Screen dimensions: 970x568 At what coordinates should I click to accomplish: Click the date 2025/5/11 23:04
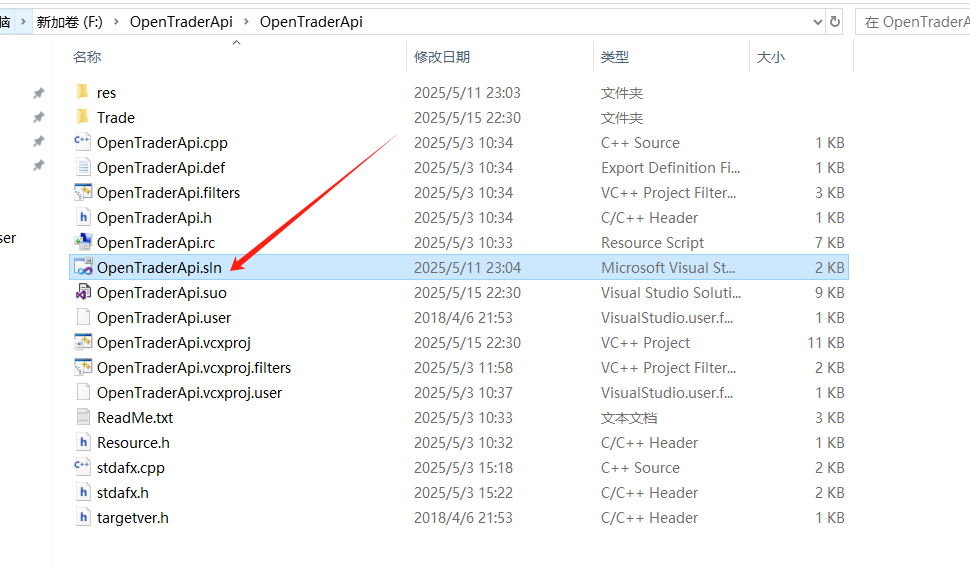coord(467,267)
